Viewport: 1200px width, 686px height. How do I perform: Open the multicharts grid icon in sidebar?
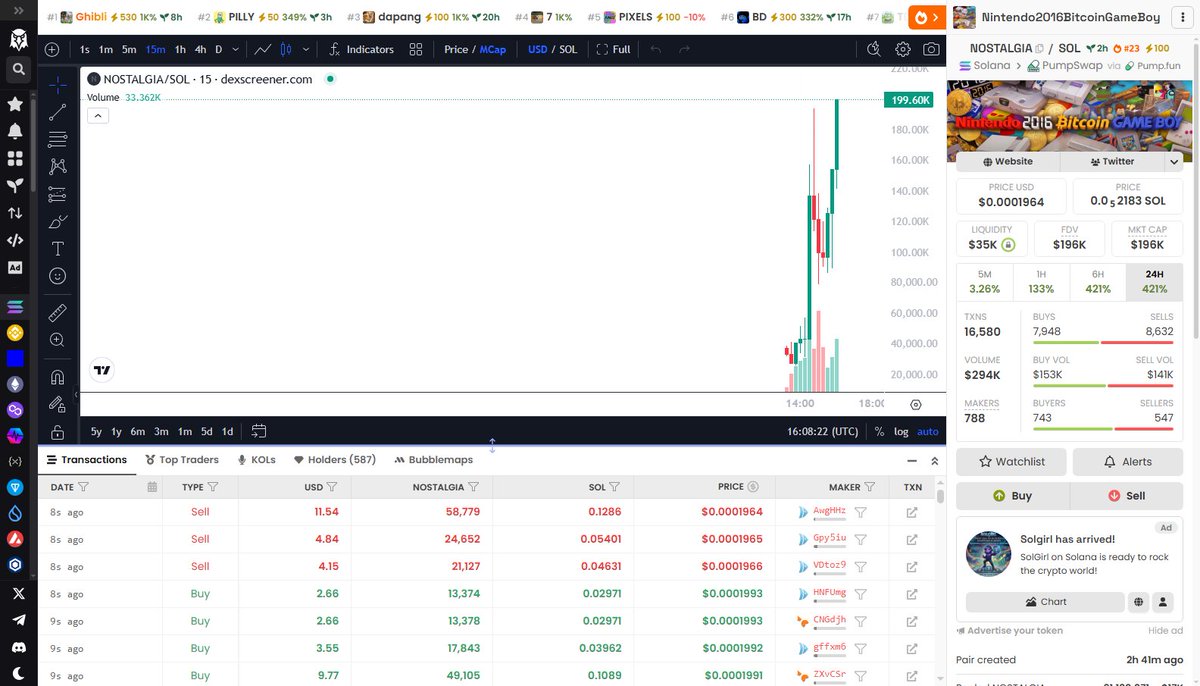15,158
